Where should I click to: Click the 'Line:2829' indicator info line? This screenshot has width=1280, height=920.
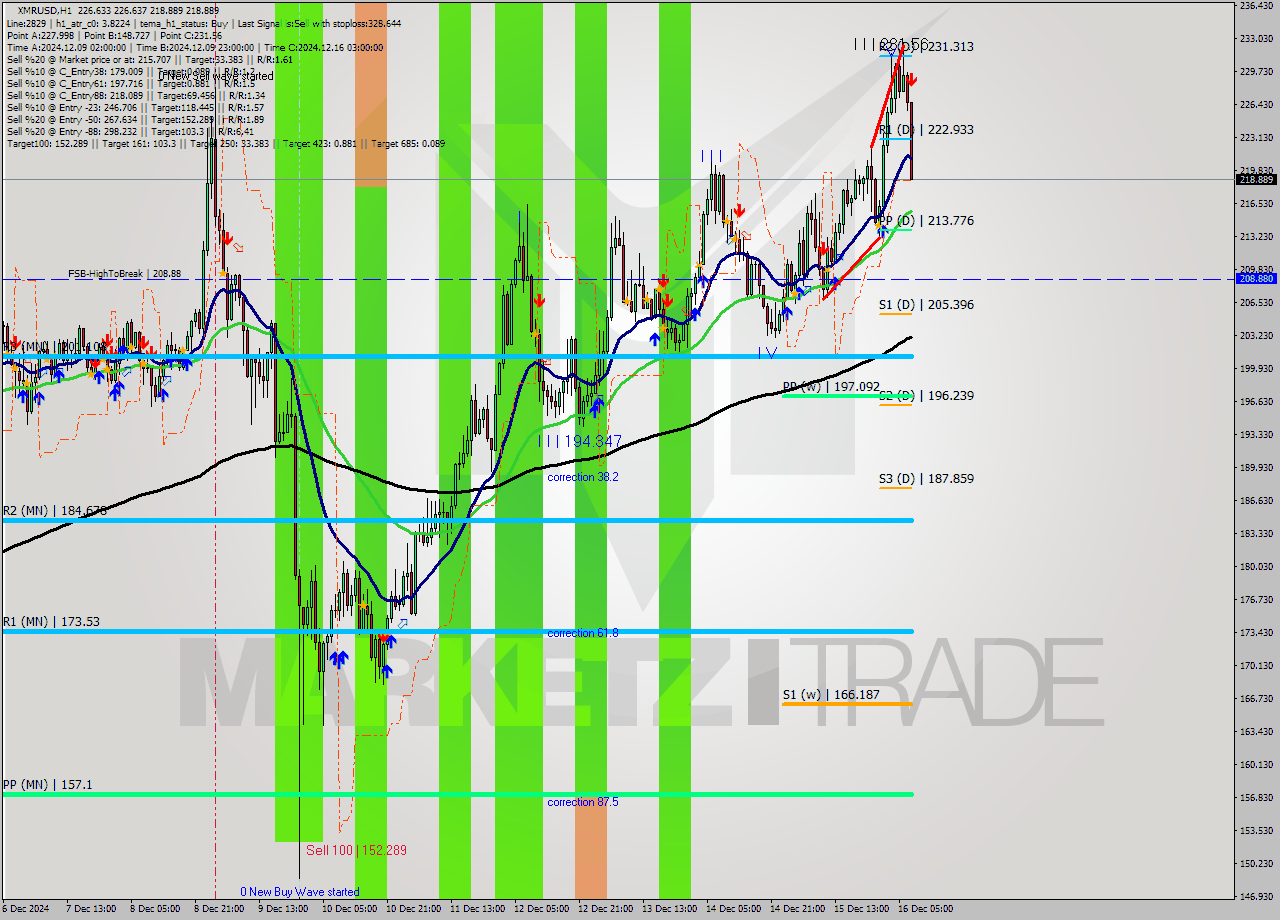(203, 22)
